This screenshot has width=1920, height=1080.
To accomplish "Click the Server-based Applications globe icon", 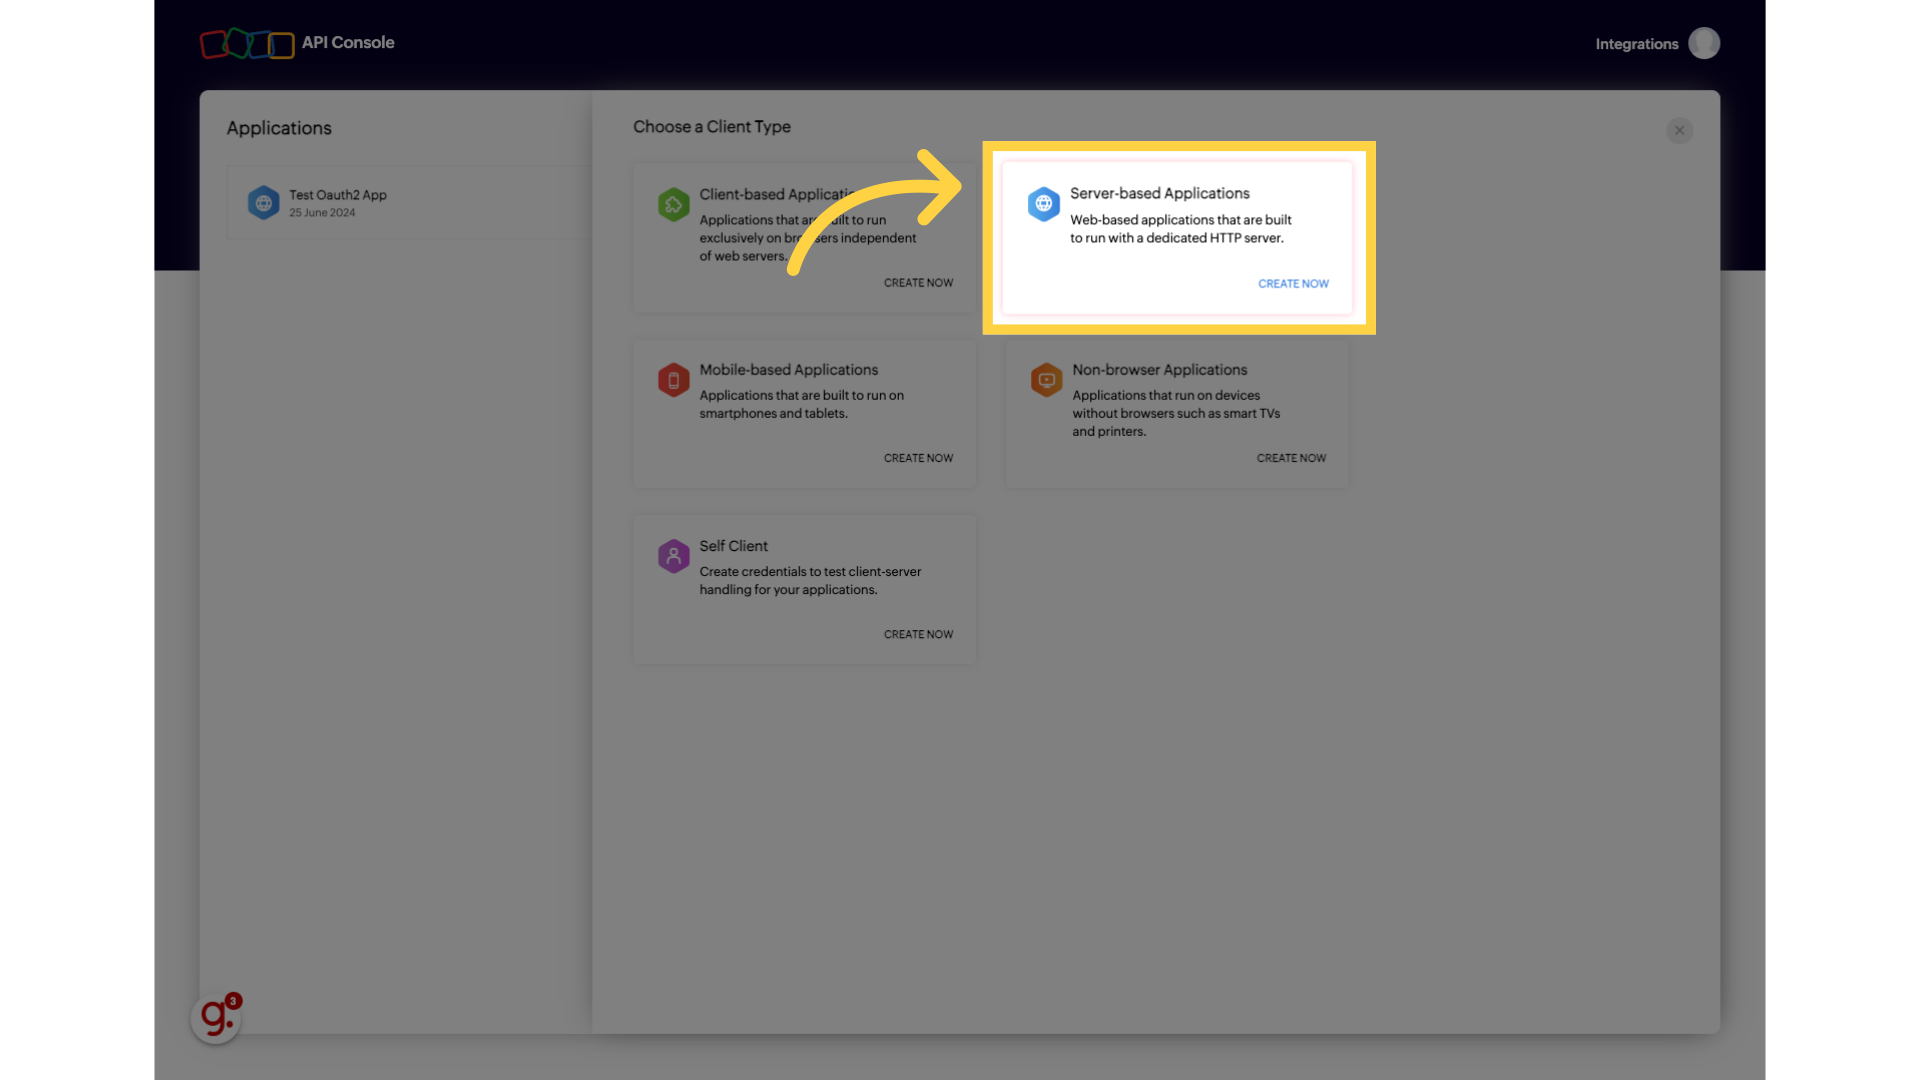I will (x=1043, y=203).
